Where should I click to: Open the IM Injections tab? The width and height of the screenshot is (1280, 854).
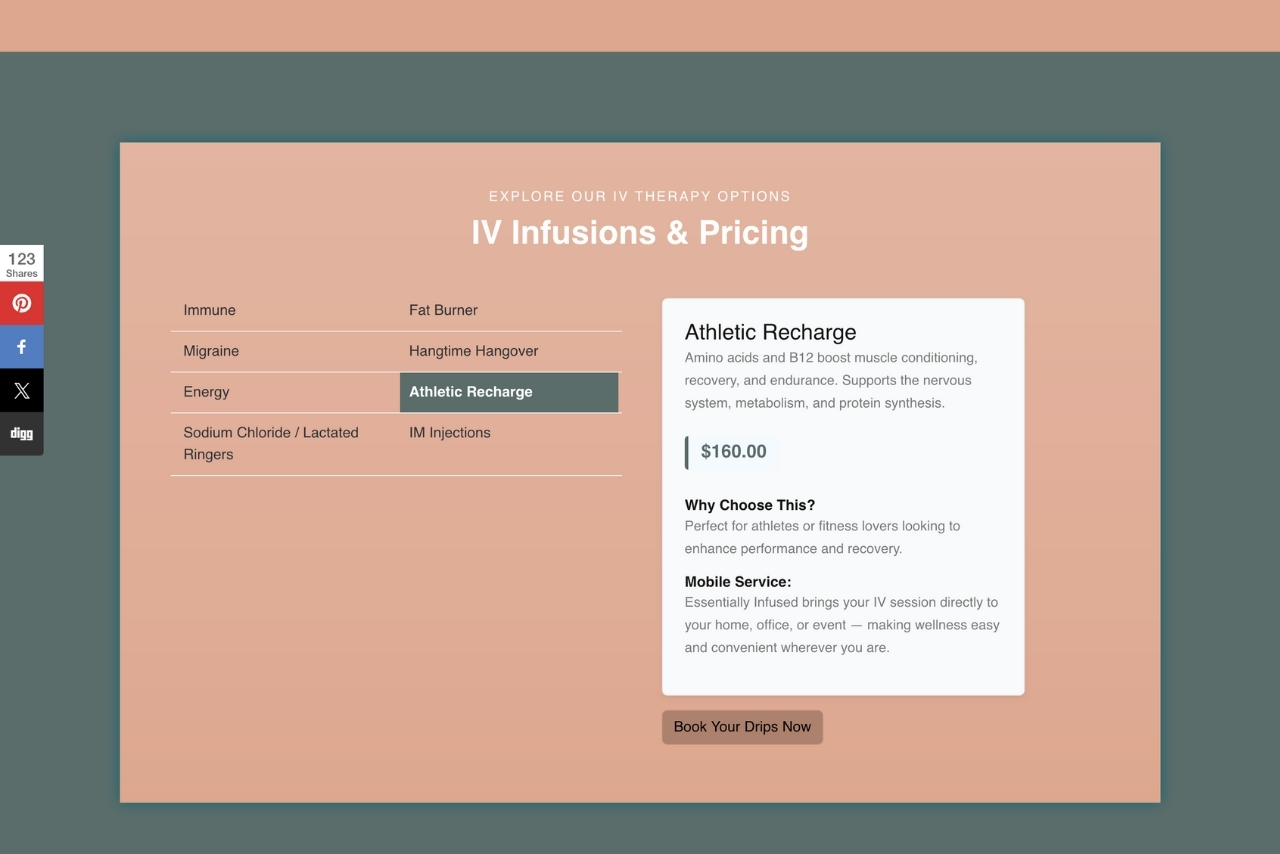click(449, 433)
